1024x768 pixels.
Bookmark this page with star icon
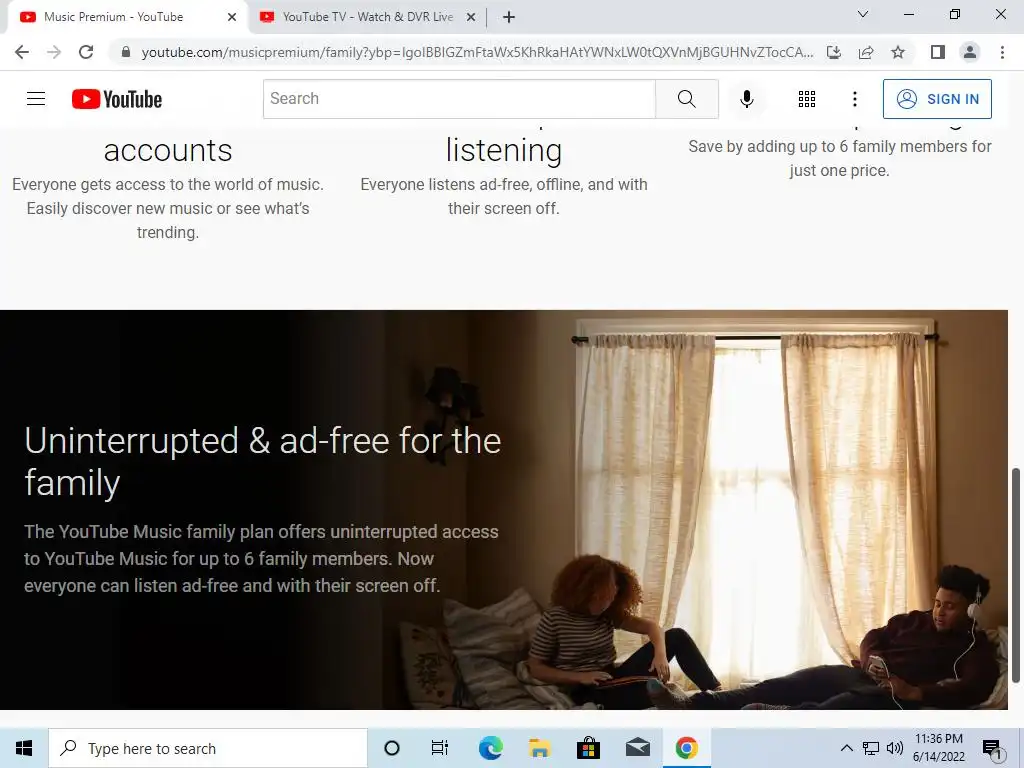tap(898, 52)
